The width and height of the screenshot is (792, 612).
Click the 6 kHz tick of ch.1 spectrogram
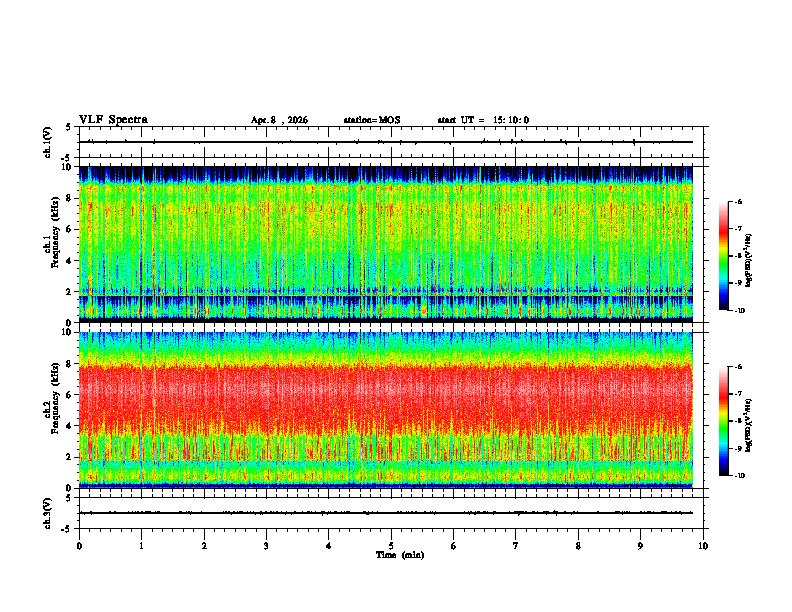click(x=70, y=229)
